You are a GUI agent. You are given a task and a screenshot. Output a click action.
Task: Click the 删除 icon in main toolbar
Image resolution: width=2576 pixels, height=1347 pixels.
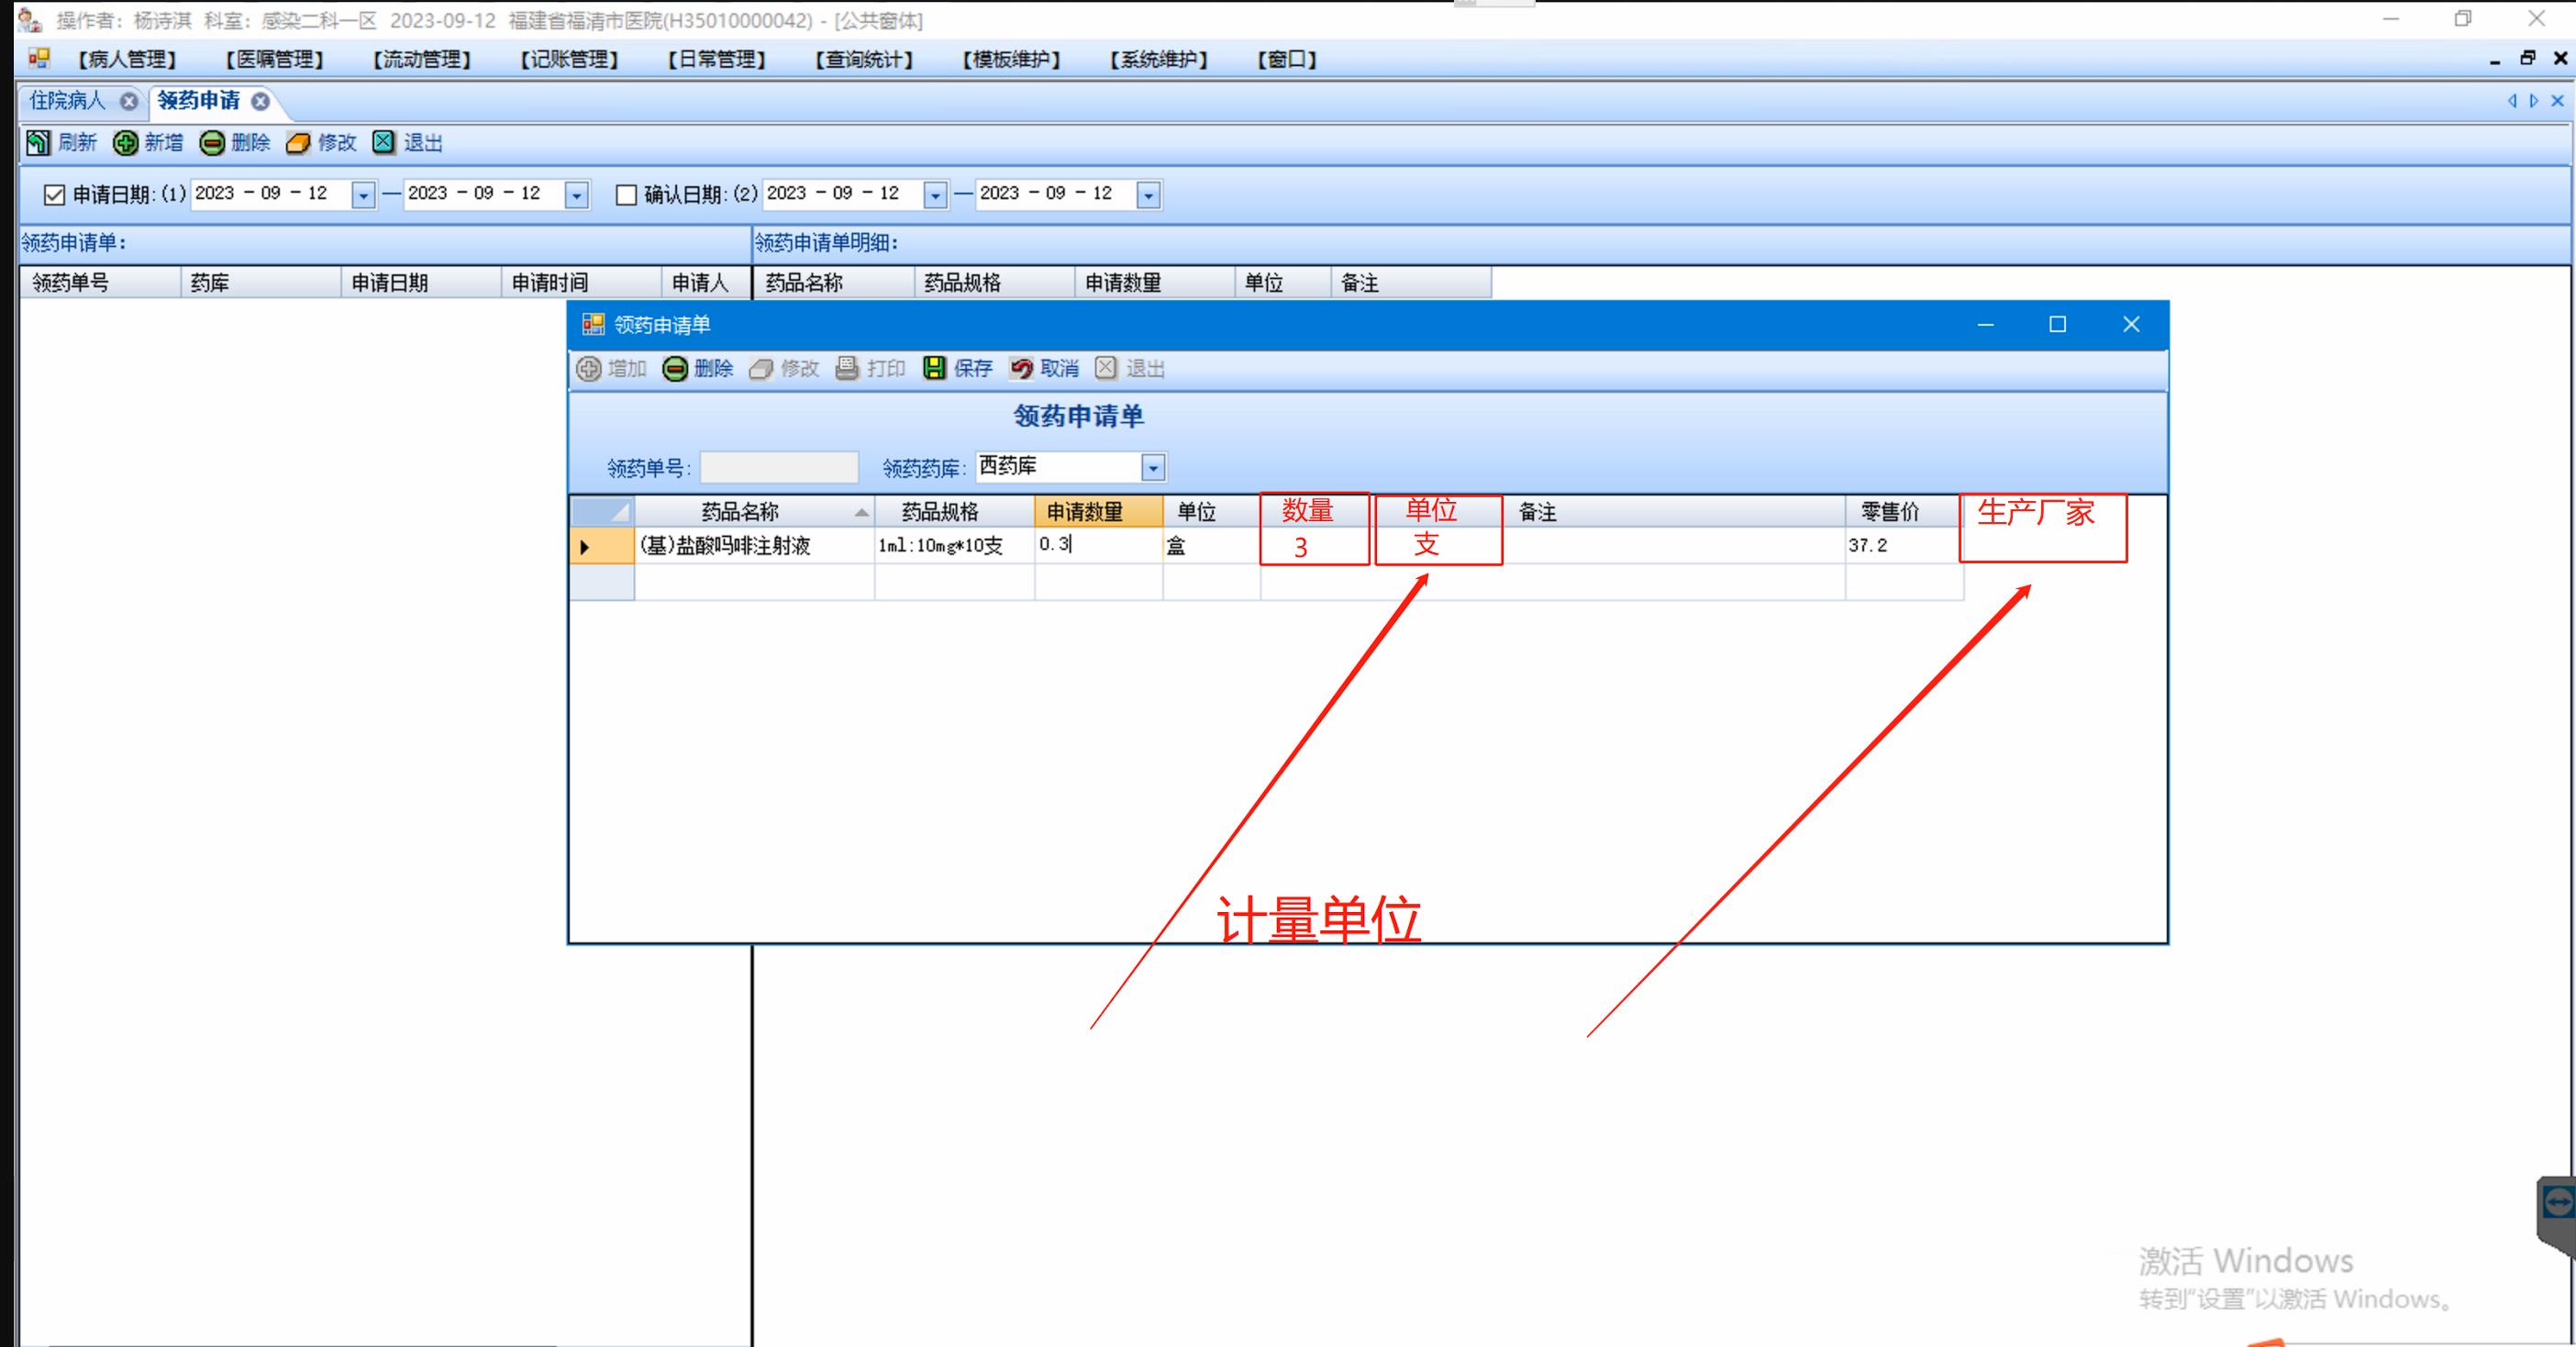click(x=212, y=143)
